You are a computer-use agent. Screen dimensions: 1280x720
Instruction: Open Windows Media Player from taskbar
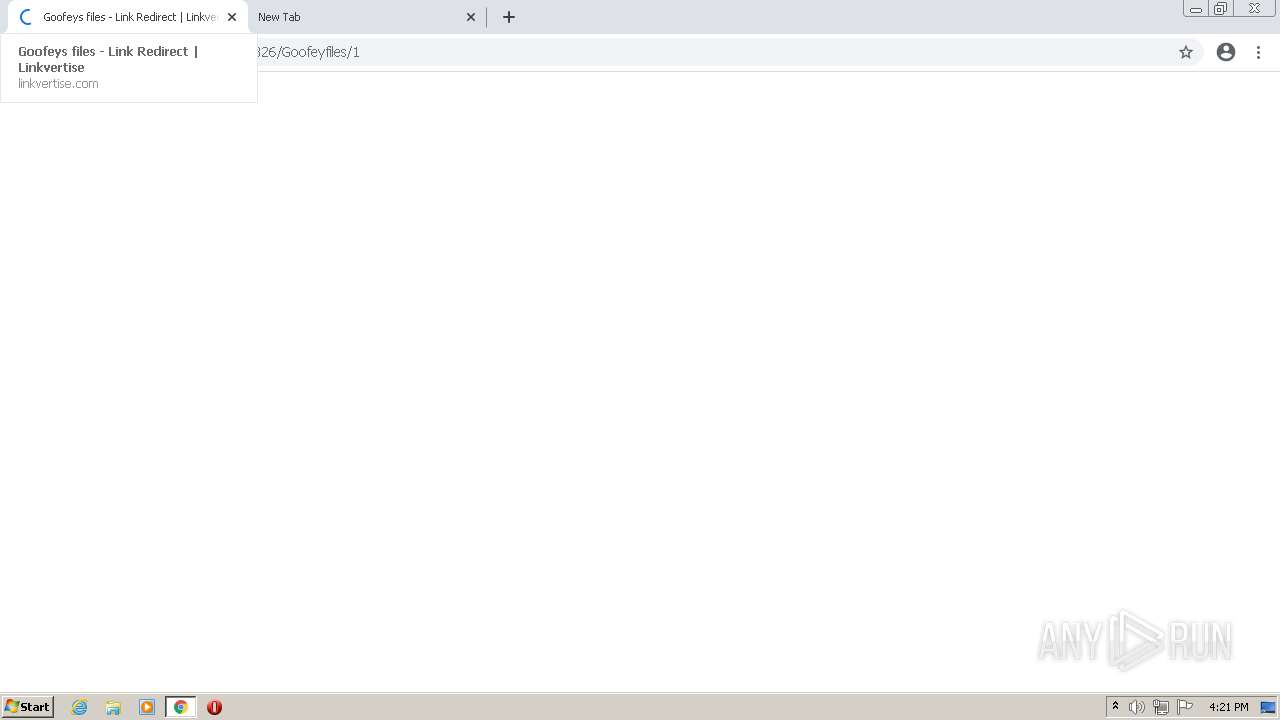coord(147,707)
